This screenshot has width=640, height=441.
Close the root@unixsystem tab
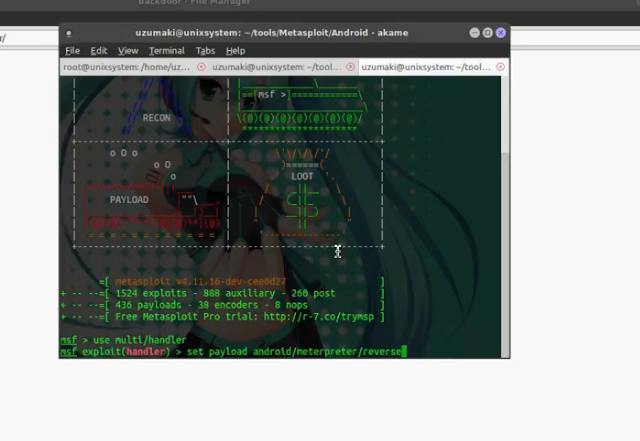[201, 67]
